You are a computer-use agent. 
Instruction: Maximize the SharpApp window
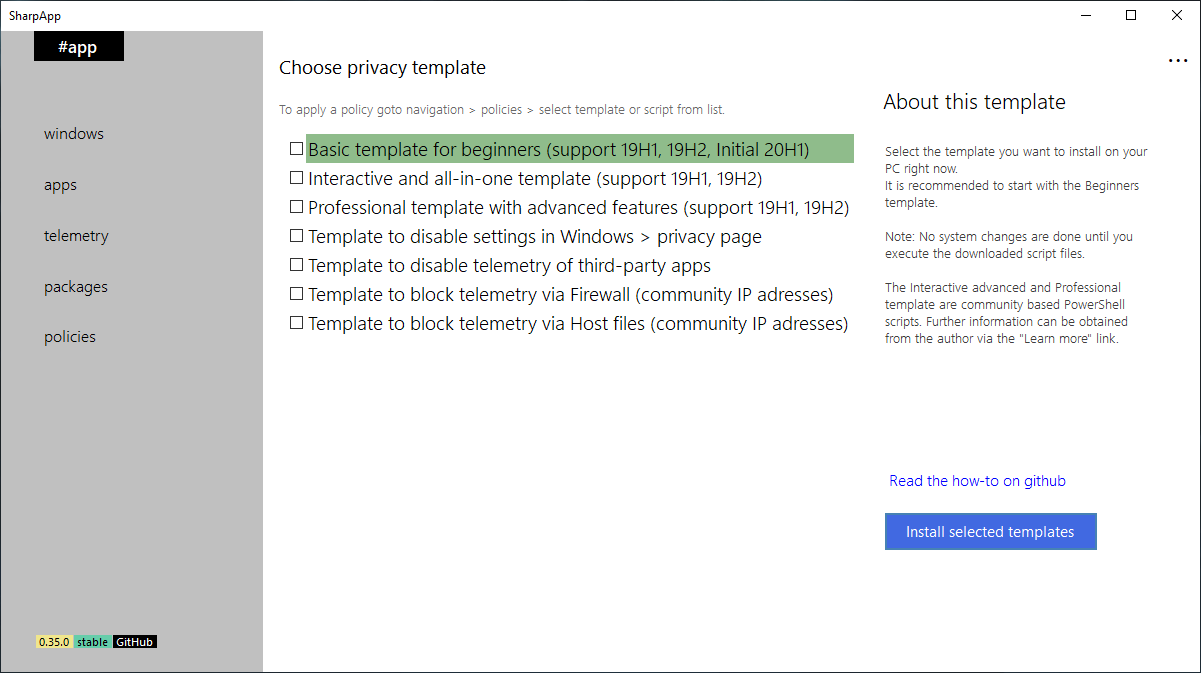(x=1131, y=15)
